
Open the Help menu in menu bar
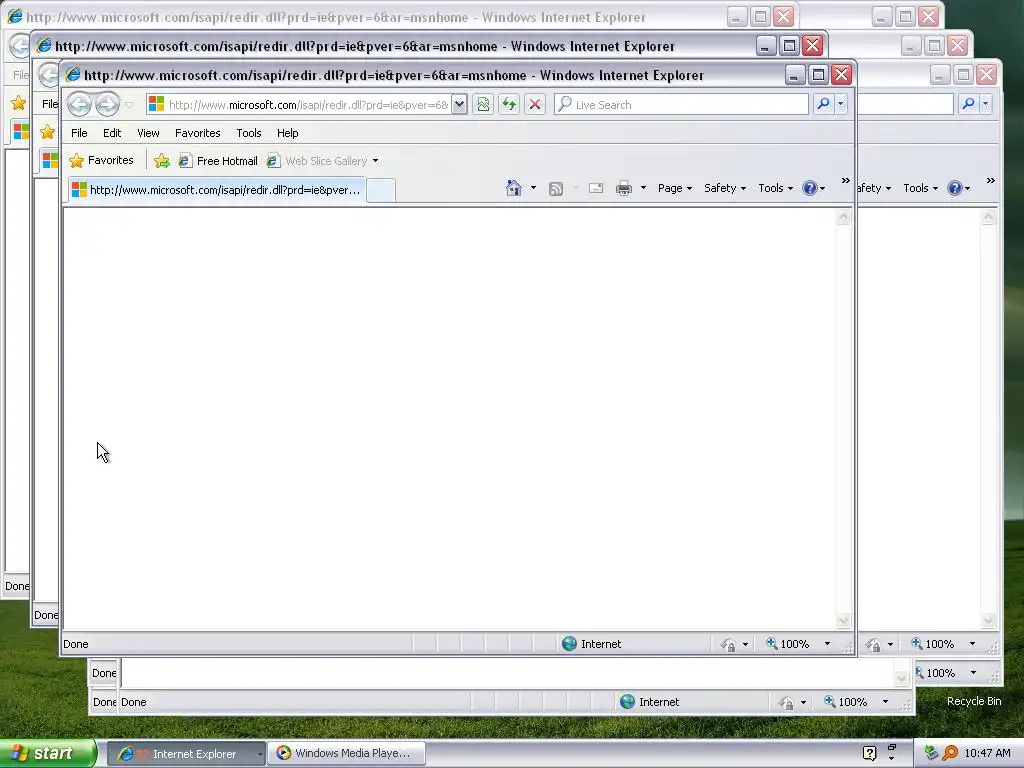[x=287, y=133]
